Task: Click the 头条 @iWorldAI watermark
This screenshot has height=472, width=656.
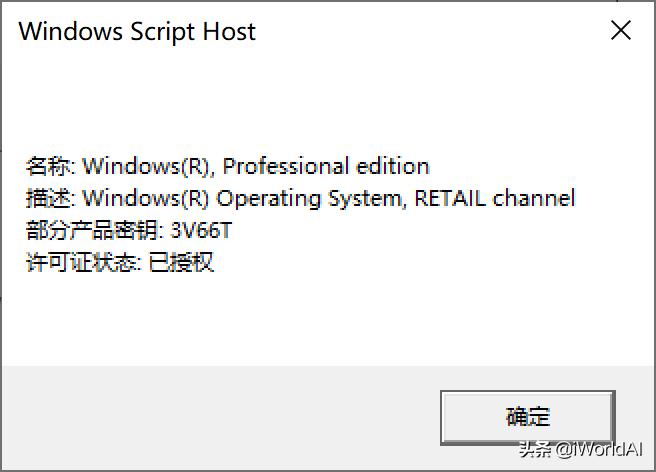Action: (x=581, y=449)
